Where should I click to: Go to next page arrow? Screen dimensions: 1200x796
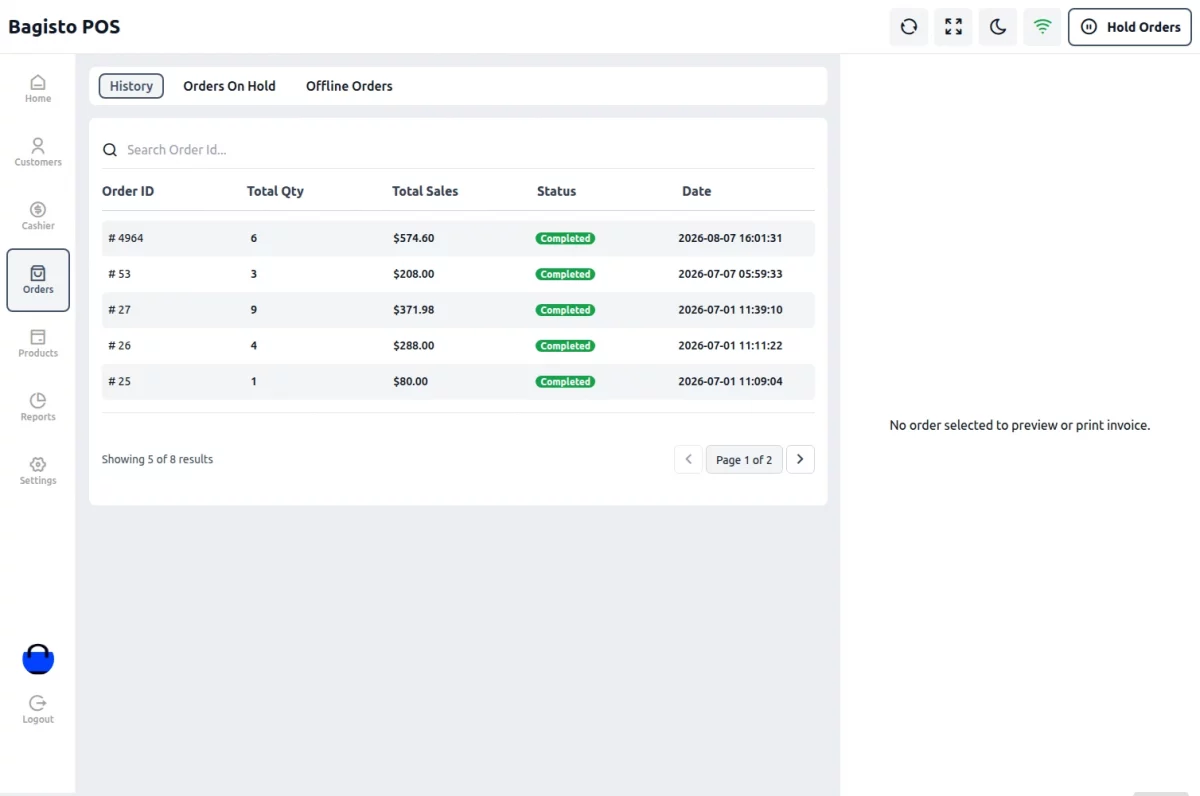click(800, 459)
